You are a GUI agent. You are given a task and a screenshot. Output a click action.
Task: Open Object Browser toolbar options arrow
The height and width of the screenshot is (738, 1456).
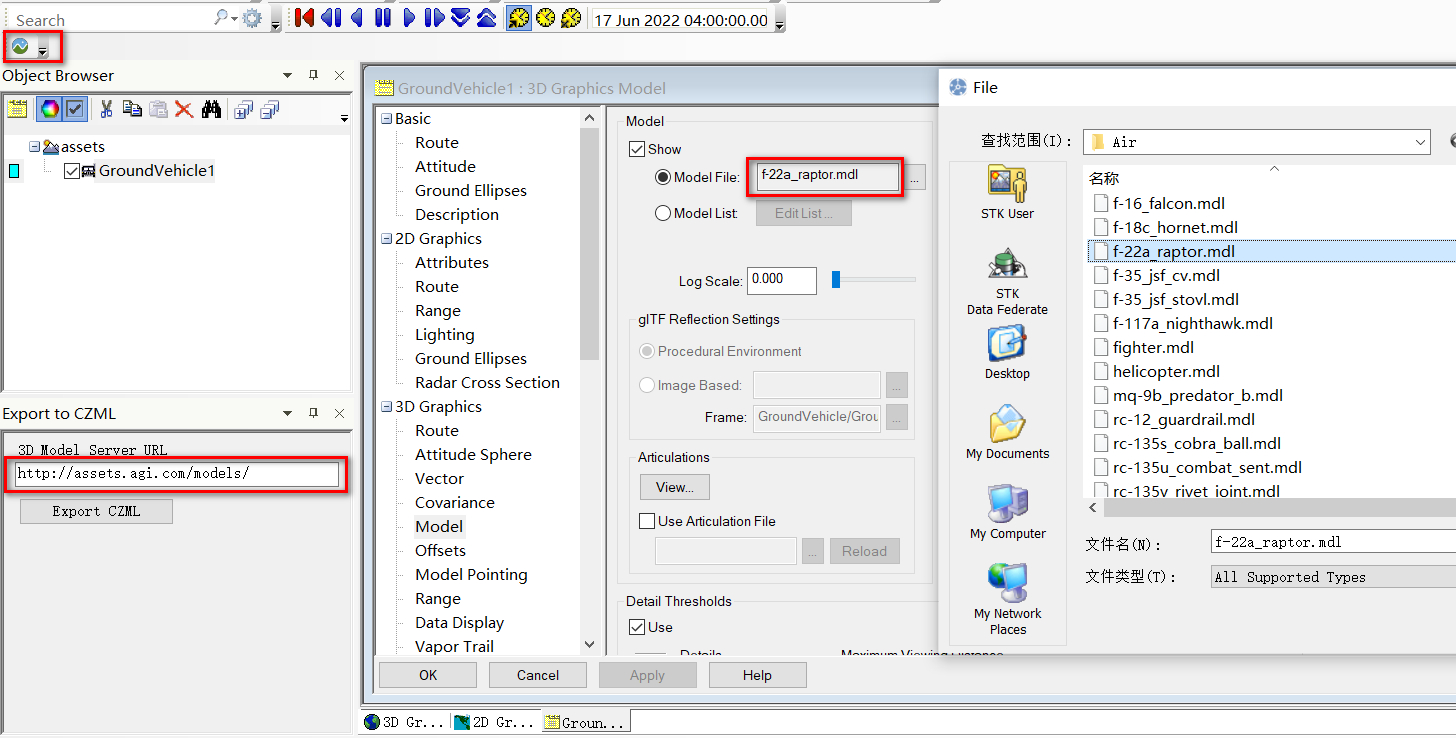point(344,118)
